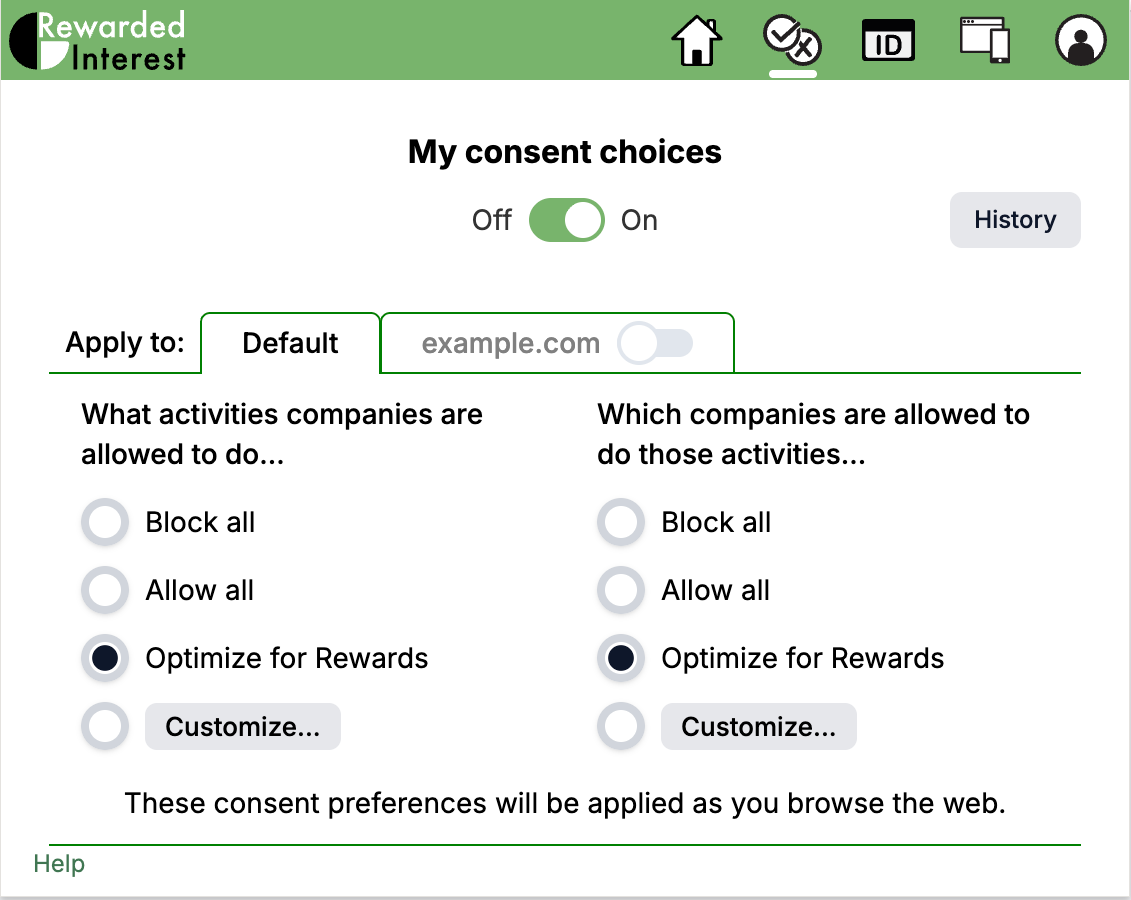Select Block all for activities
The height and width of the screenshot is (900, 1131).
point(105,522)
